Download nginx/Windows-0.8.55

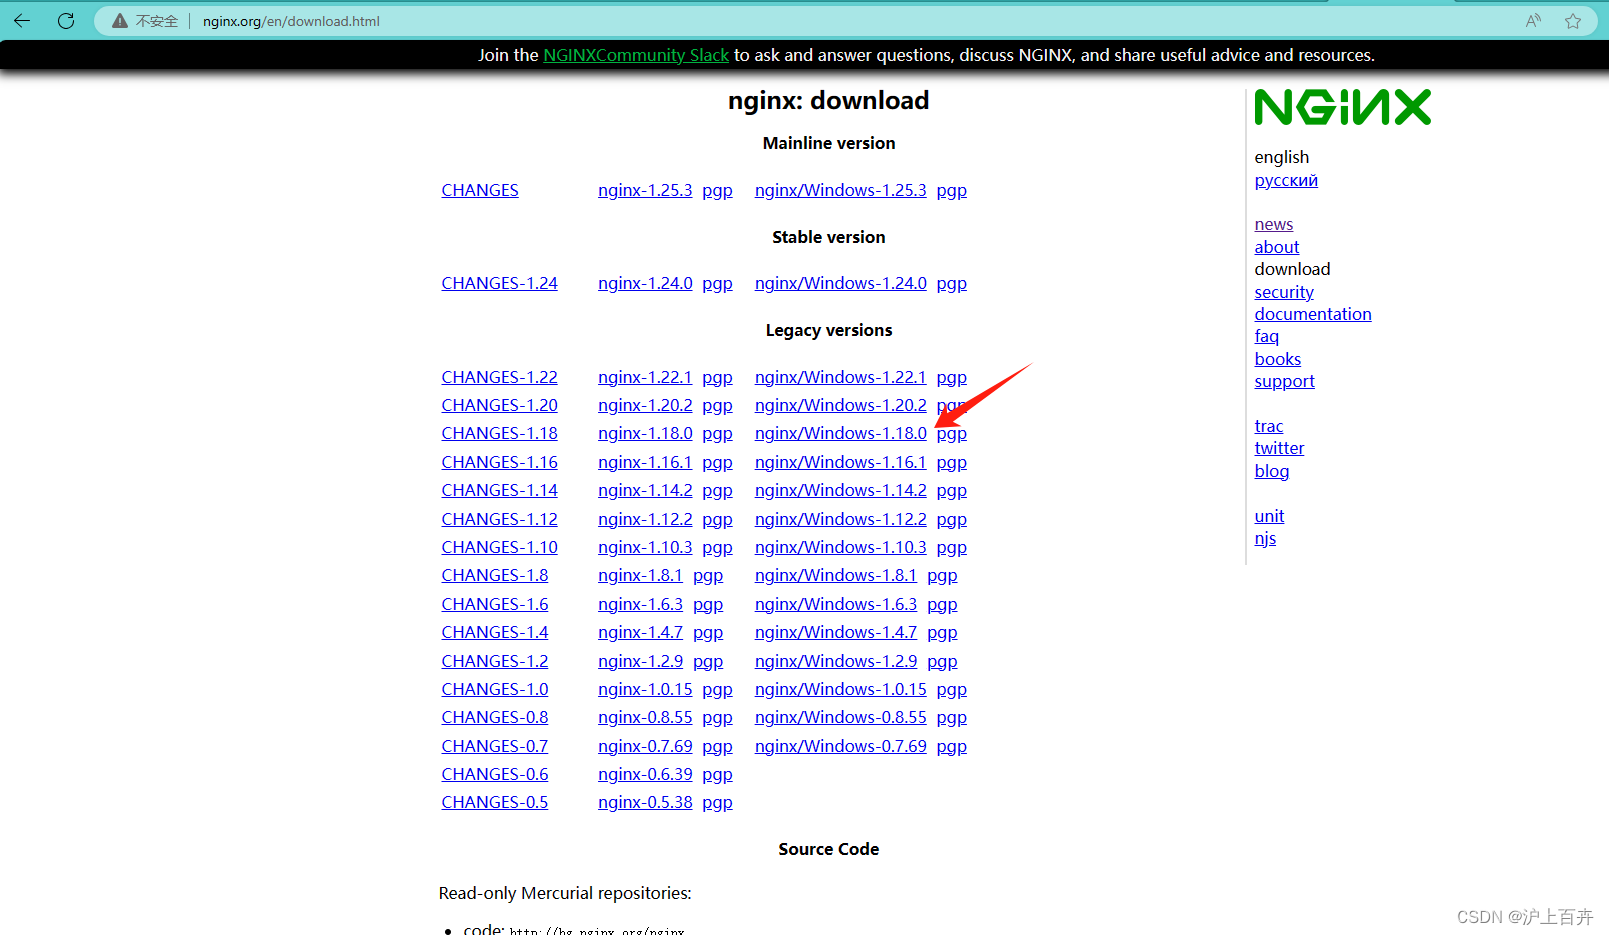840,717
